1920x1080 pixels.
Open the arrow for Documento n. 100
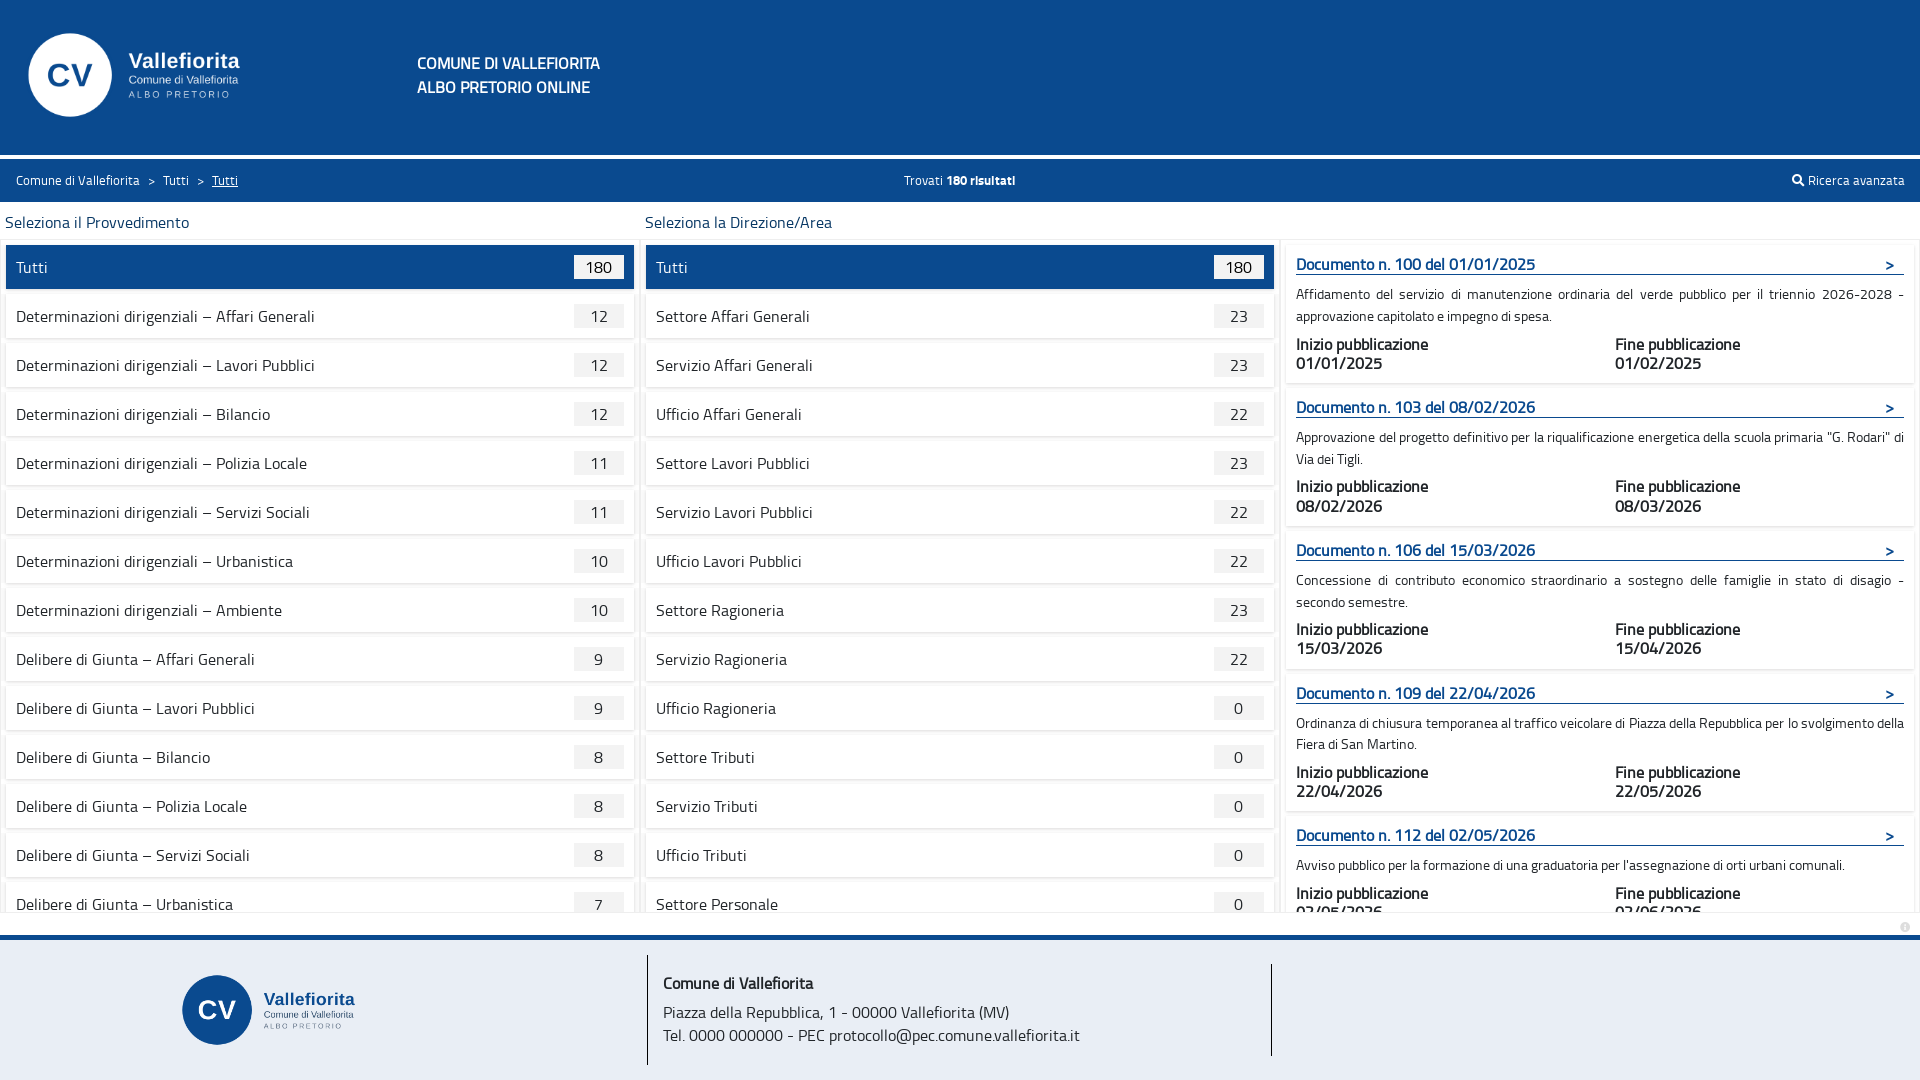[x=1889, y=265]
